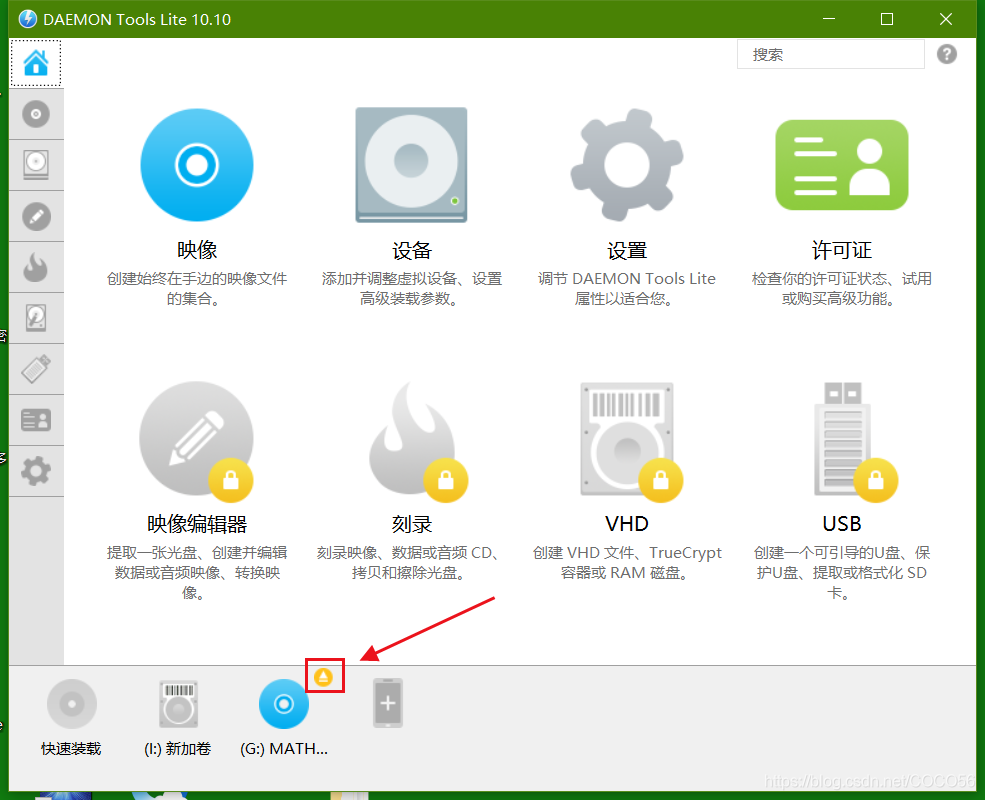Screen dimensions: 985x800
Task: Close the DAEMON Tools Lite window
Action: point(945,19)
